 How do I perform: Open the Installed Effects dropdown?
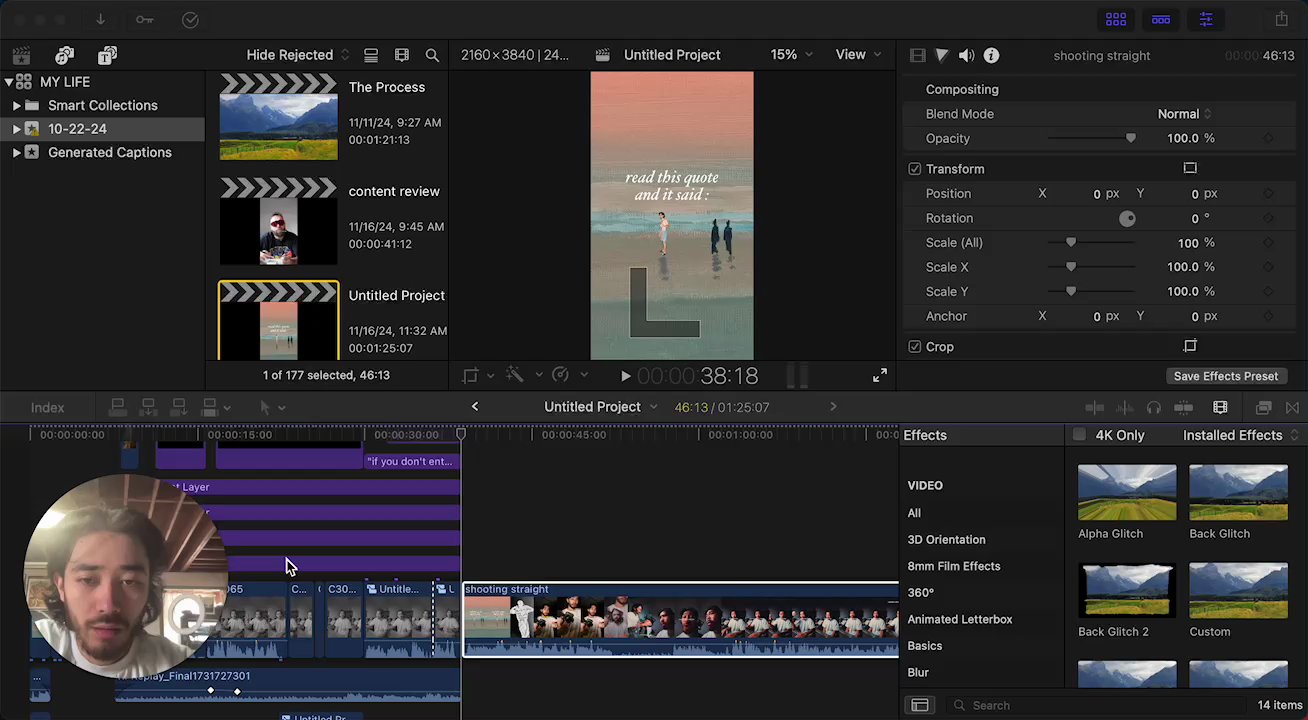point(1240,435)
